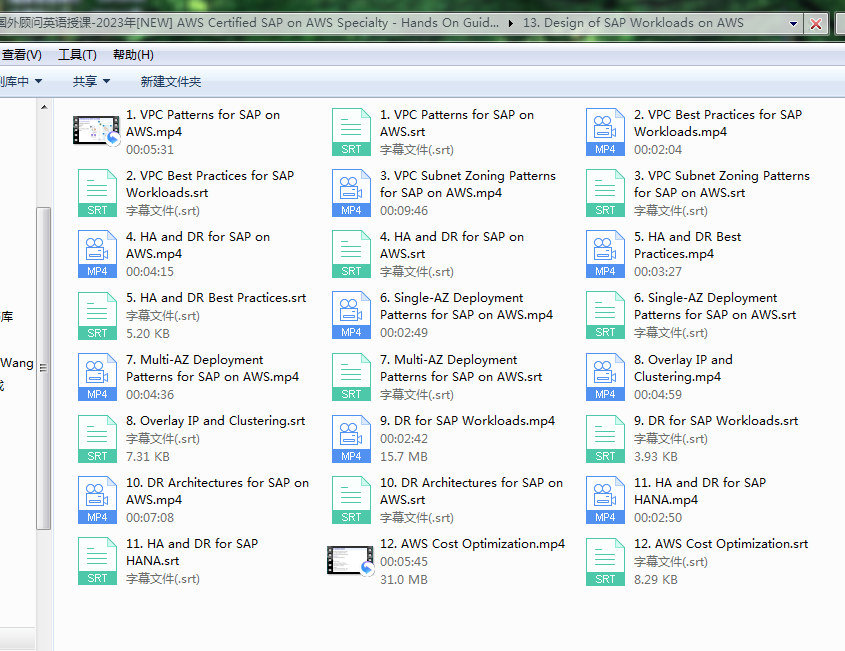The width and height of the screenshot is (845, 651).
Task: Open video thumbnail of 12. AWS Cost Optimization.mp4
Action: tap(350, 560)
